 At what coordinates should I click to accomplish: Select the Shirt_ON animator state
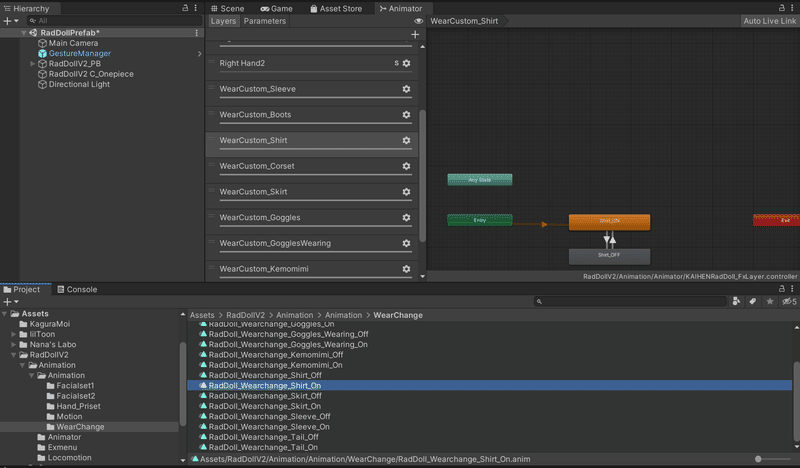pyautogui.click(x=609, y=221)
